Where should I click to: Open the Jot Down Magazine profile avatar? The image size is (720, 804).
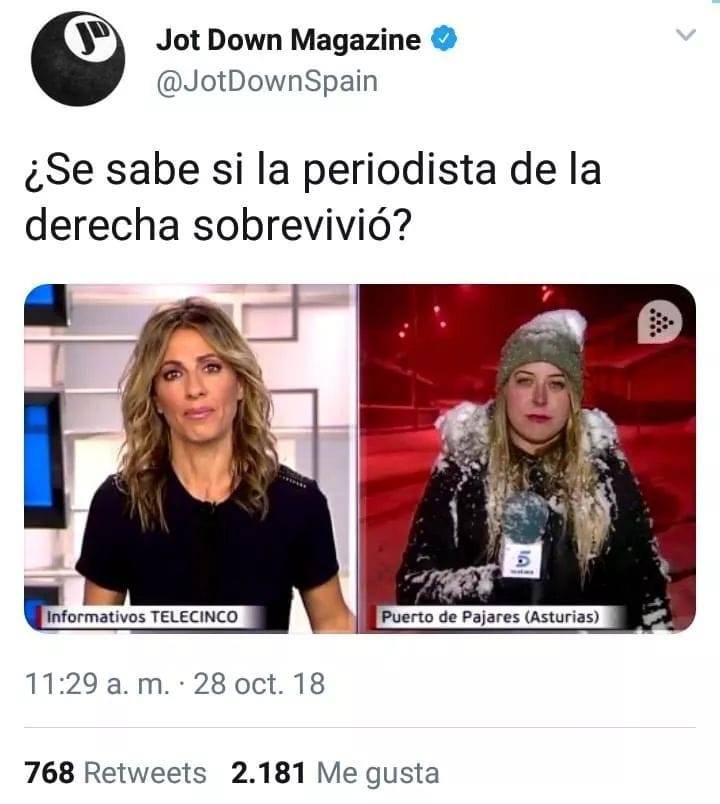click(x=78, y=58)
